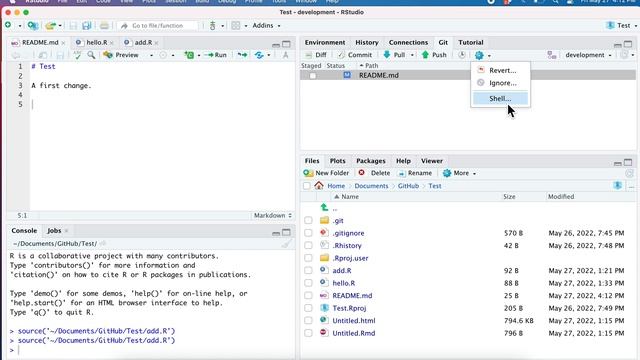Click the go-up parent directory arrow
Viewport: 640px width, 360px height.
click(x=324, y=208)
